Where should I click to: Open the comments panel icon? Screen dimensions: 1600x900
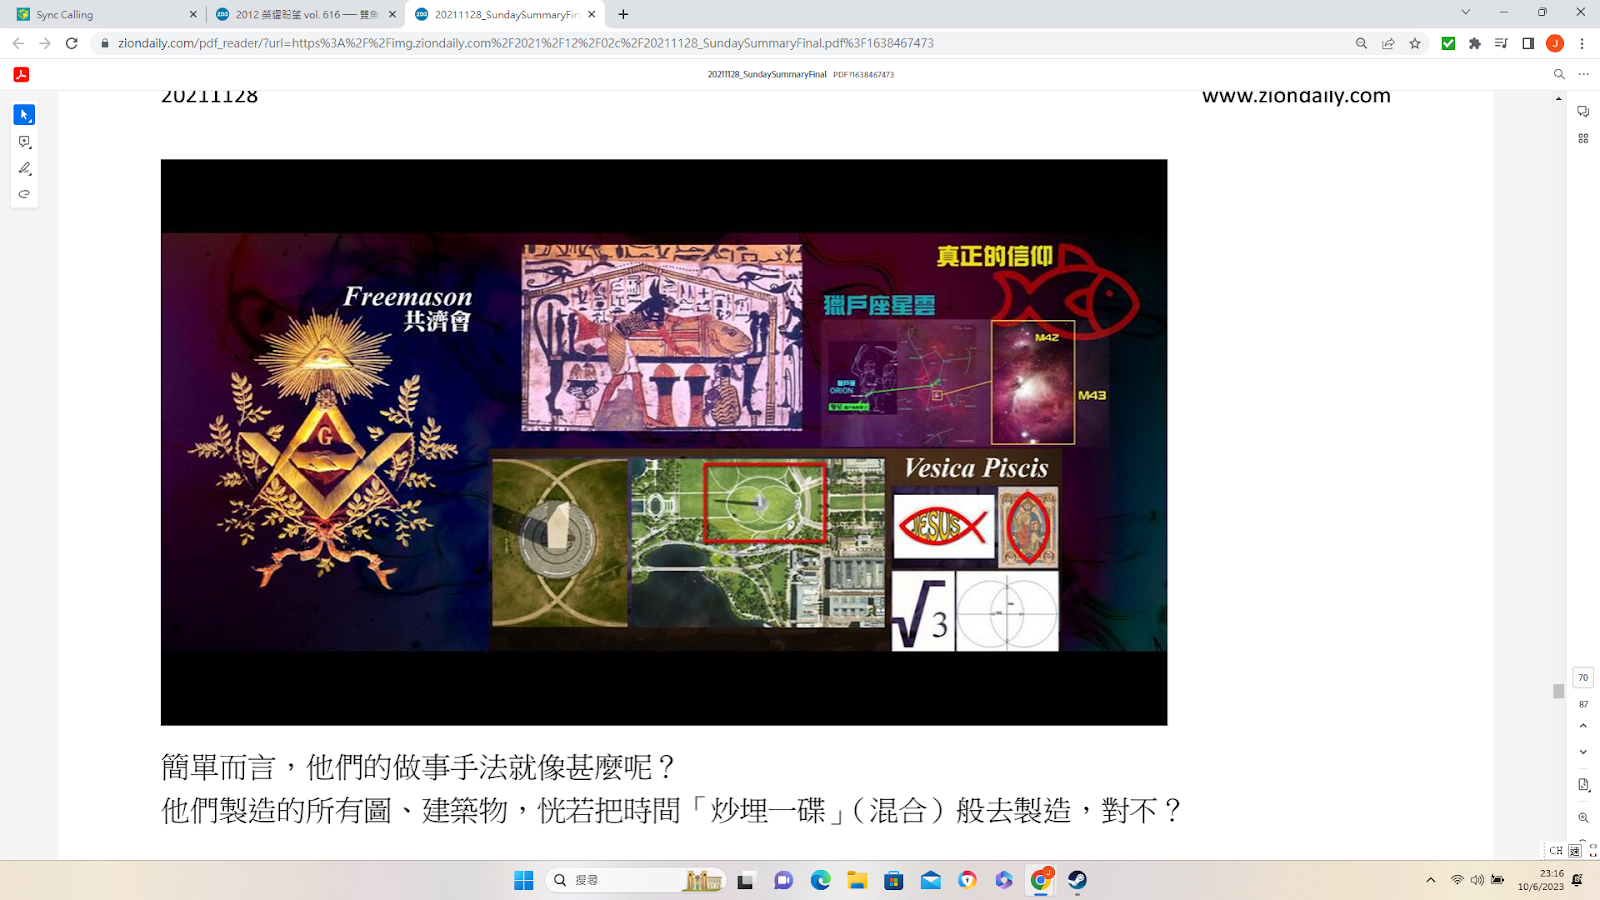[x=1583, y=112]
